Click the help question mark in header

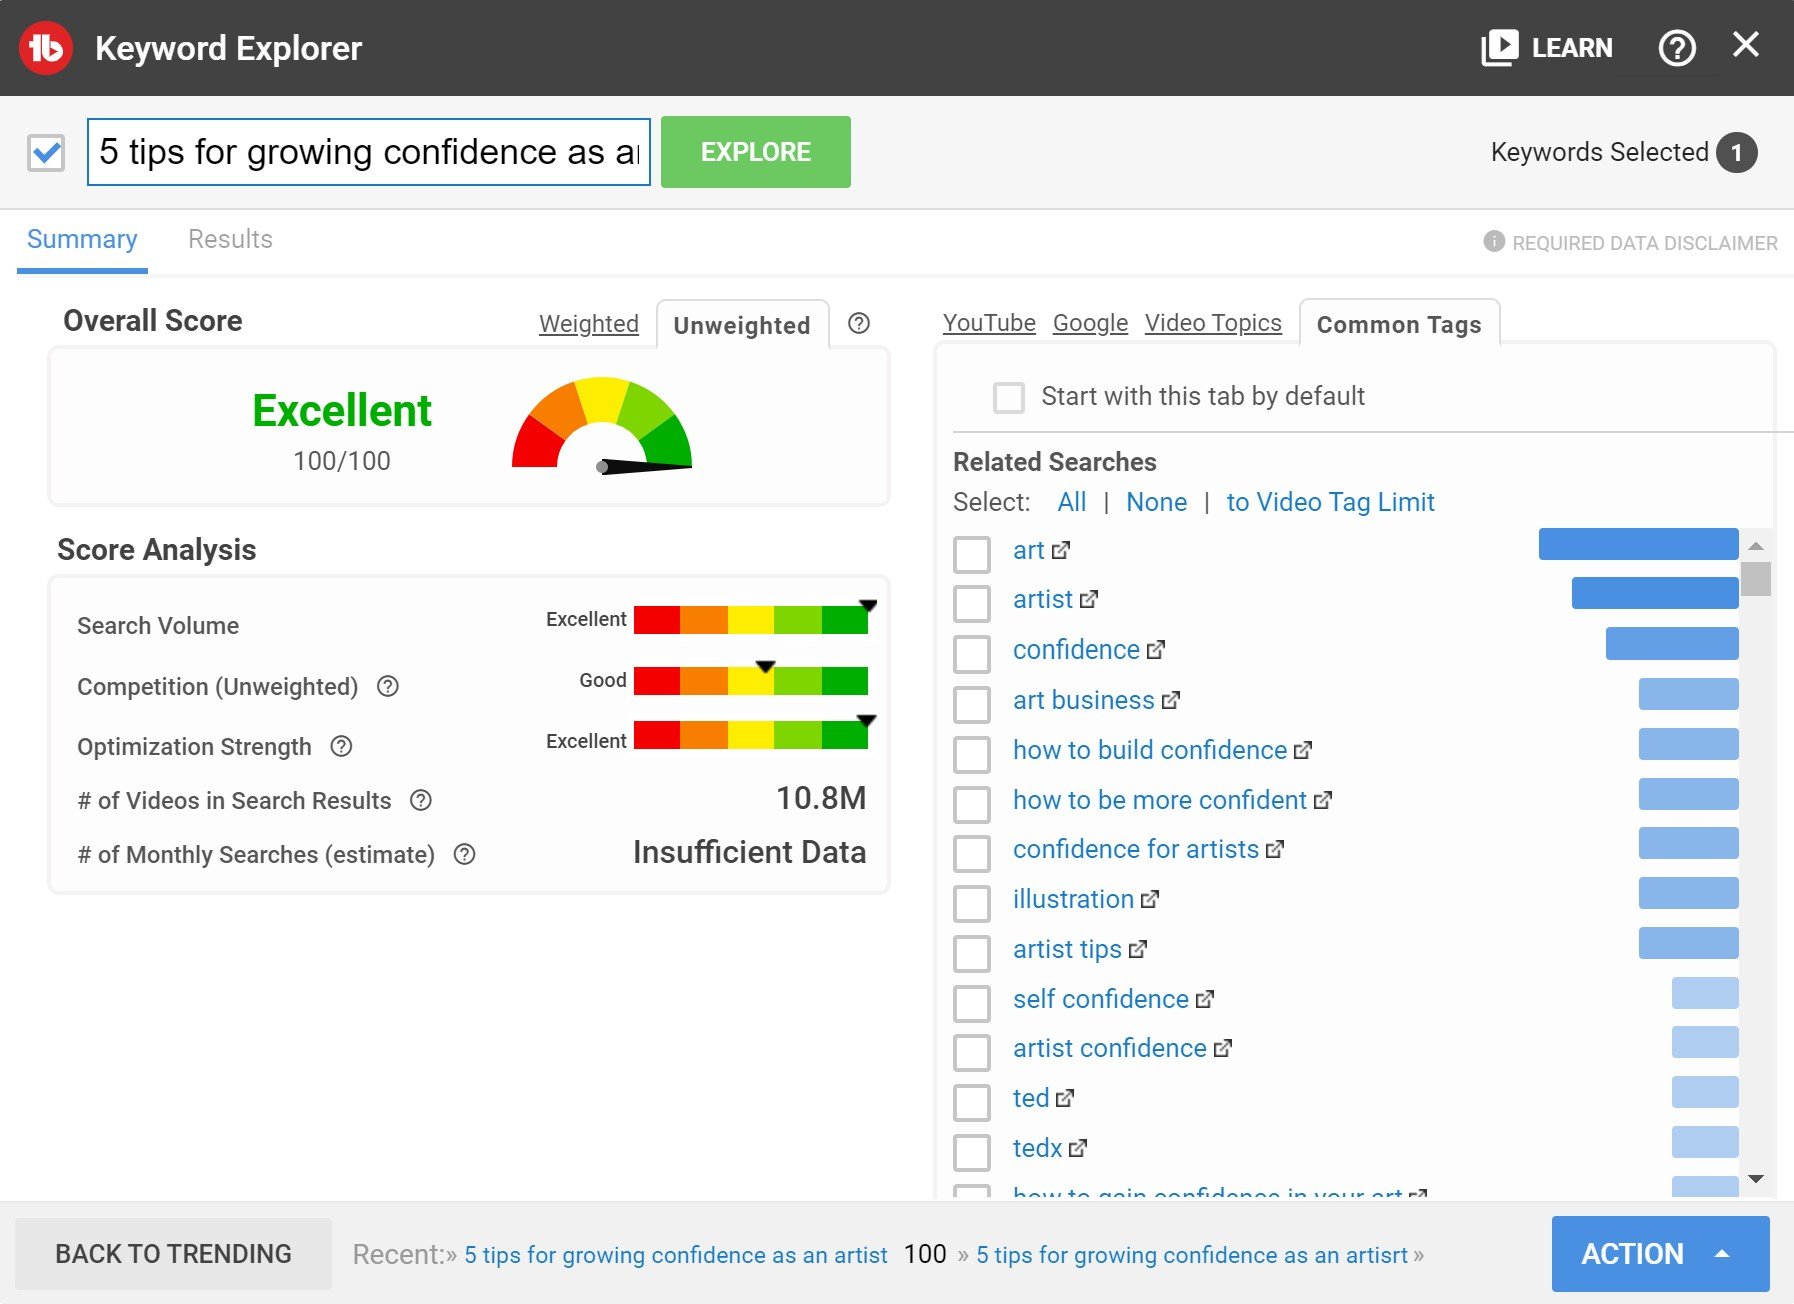pyautogui.click(x=1677, y=48)
